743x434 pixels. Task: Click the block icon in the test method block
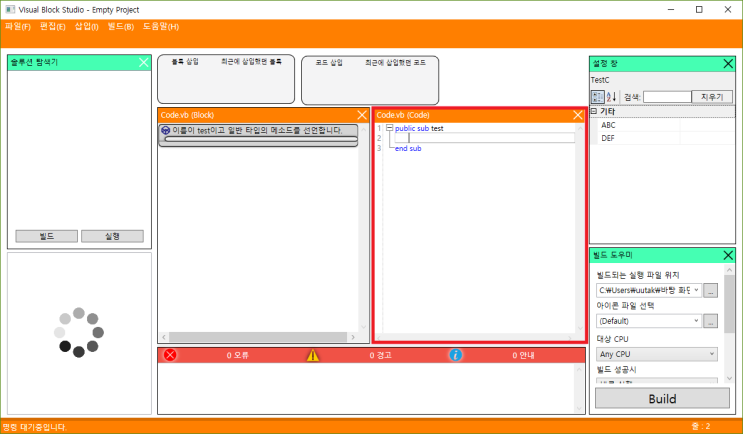165,130
